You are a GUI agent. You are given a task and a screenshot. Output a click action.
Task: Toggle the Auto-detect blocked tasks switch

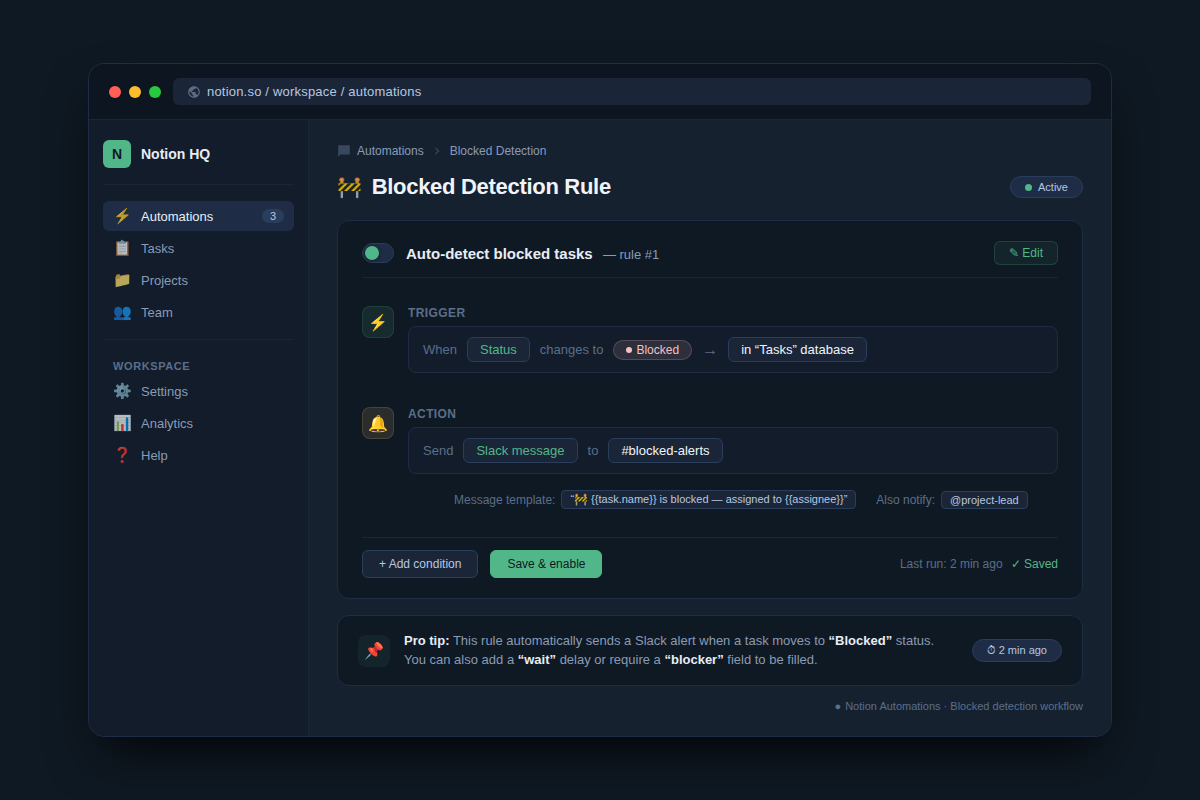pos(378,253)
